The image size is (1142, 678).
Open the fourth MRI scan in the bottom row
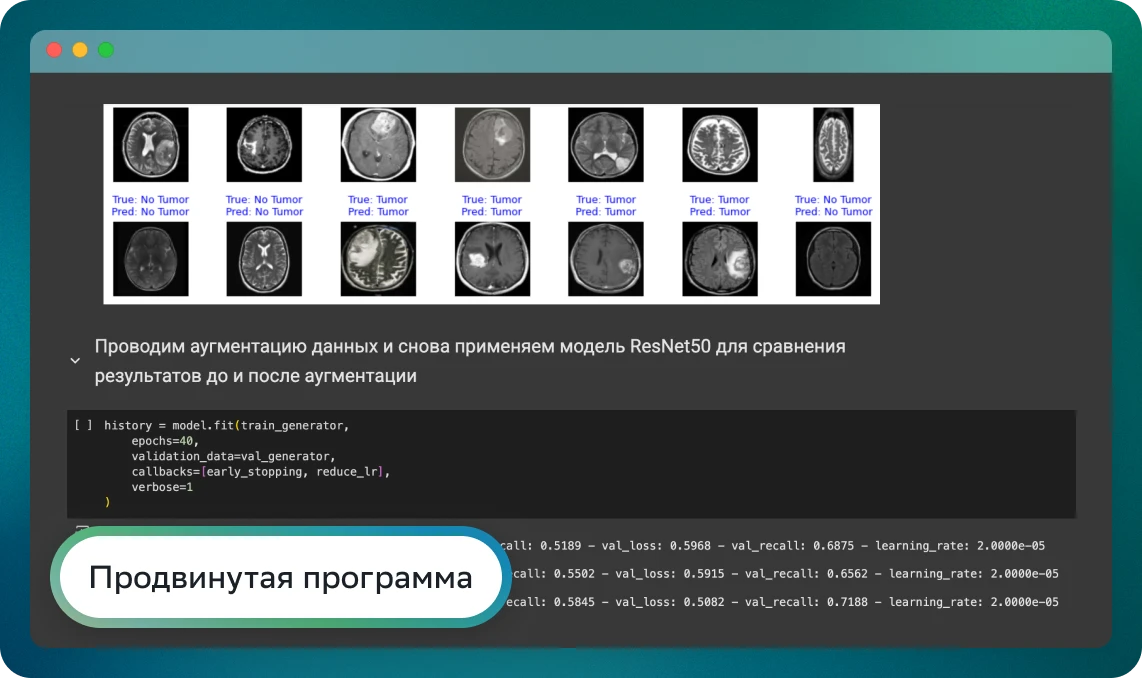point(492,260)
